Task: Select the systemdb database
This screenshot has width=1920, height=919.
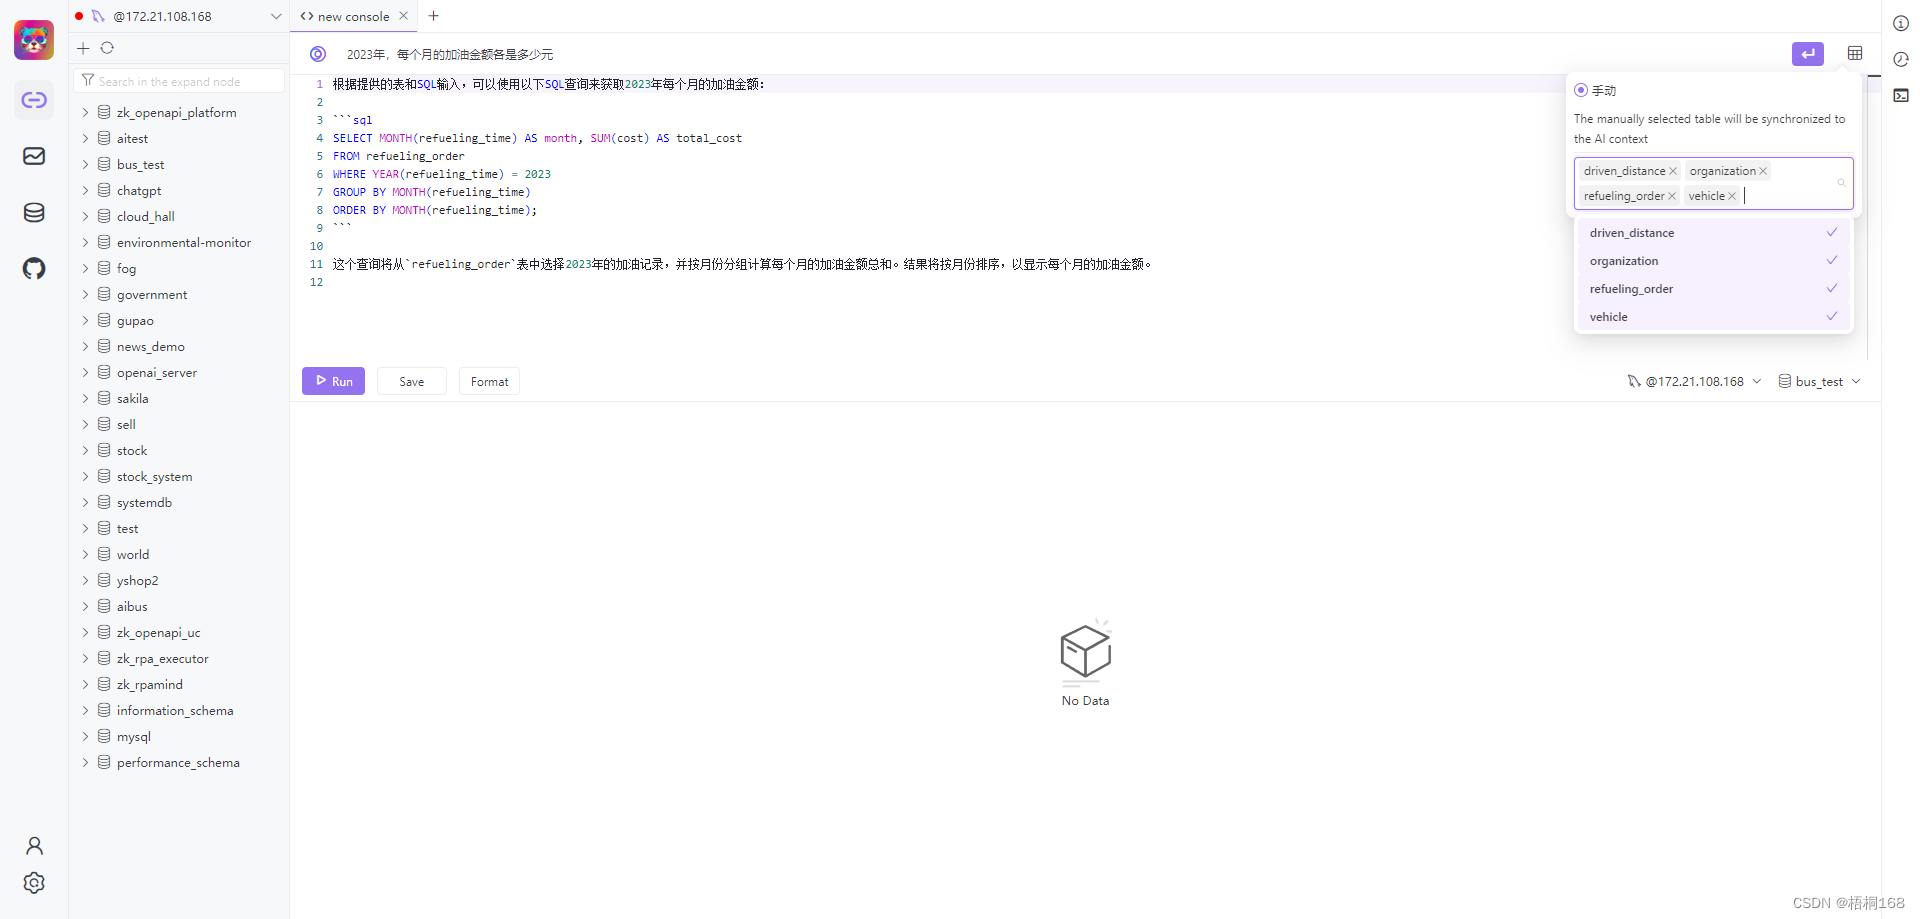Action: [144, 502]
